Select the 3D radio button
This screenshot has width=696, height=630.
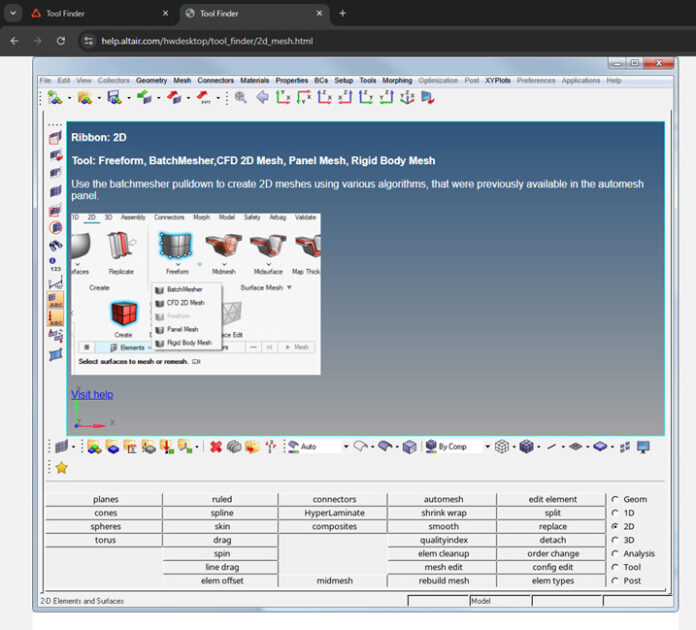[x=615, y=540]
